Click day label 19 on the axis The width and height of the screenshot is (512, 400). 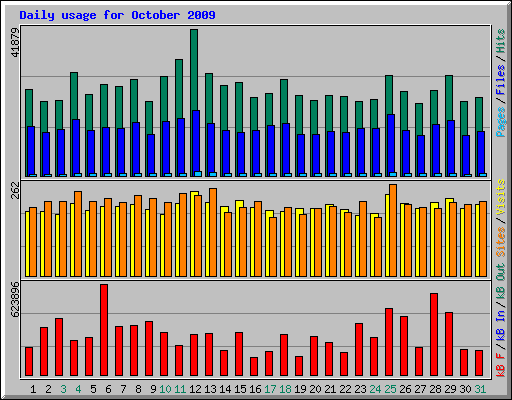pos(300,389)
